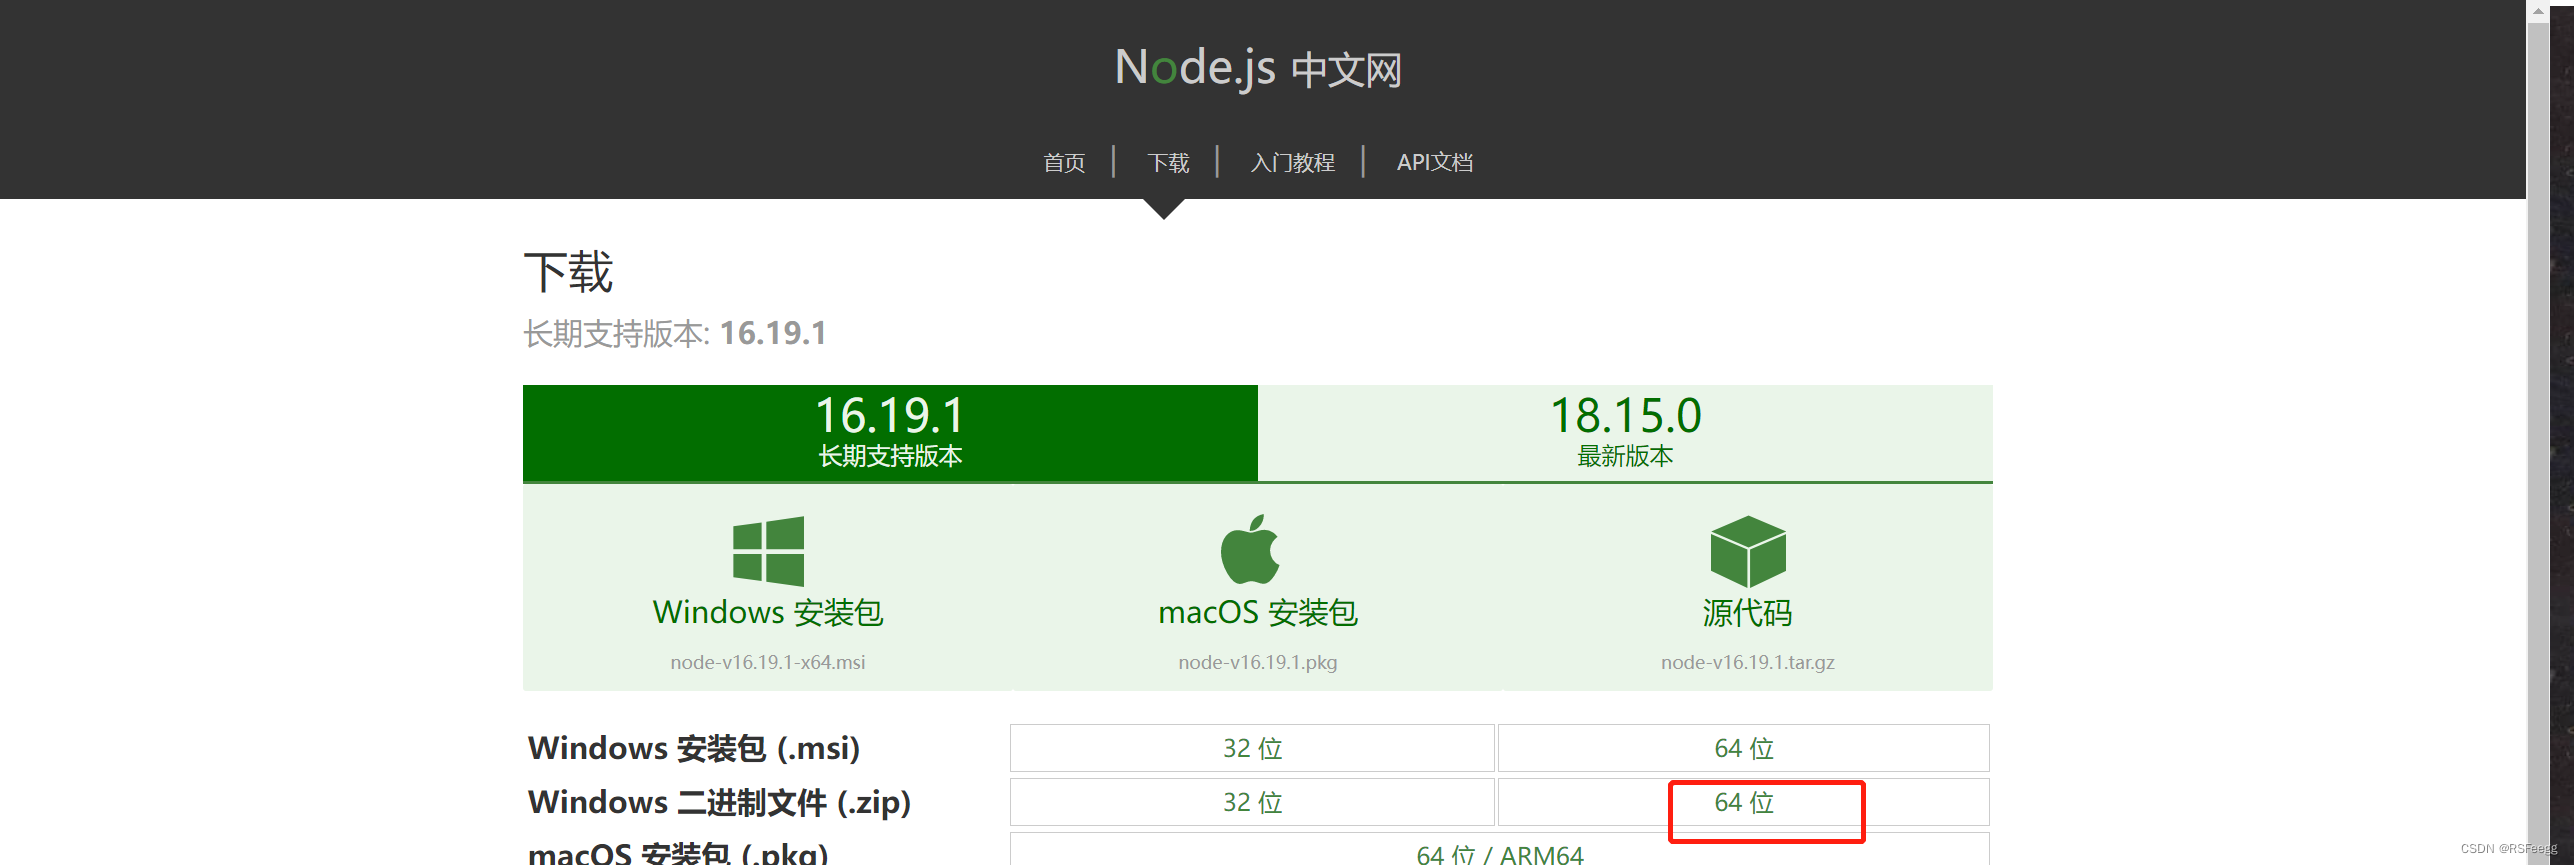
Task: Click the source code cube icon
Action: tap(1748, 551)
